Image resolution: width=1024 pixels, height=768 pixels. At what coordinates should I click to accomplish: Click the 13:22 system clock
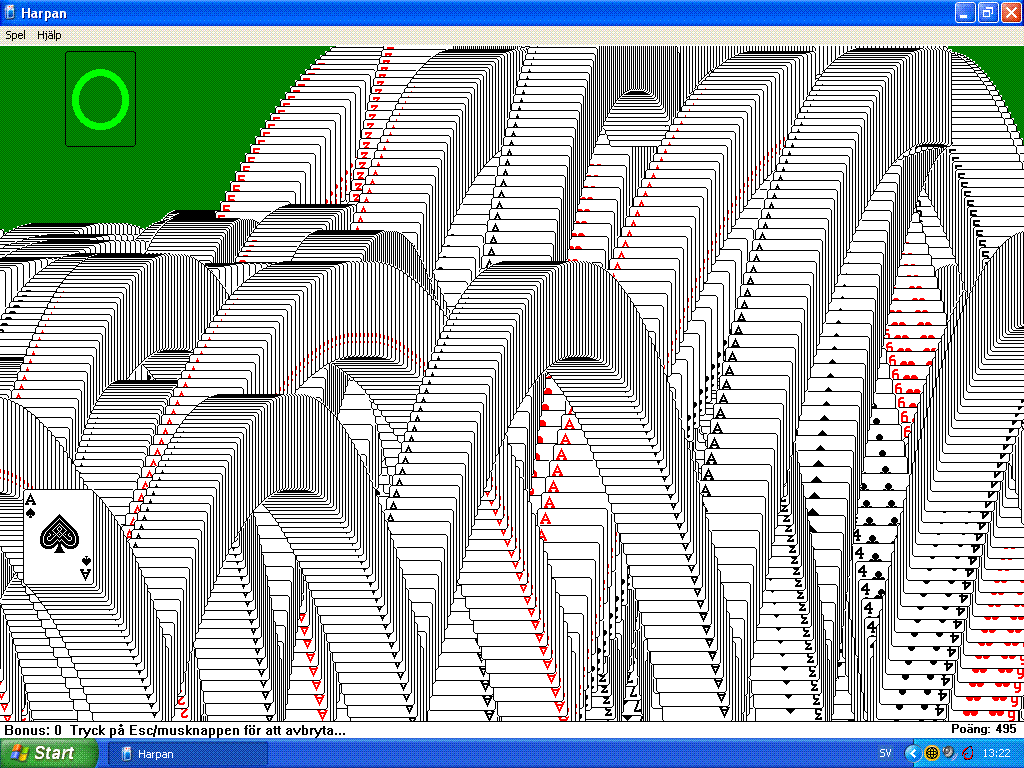[996, 753]
